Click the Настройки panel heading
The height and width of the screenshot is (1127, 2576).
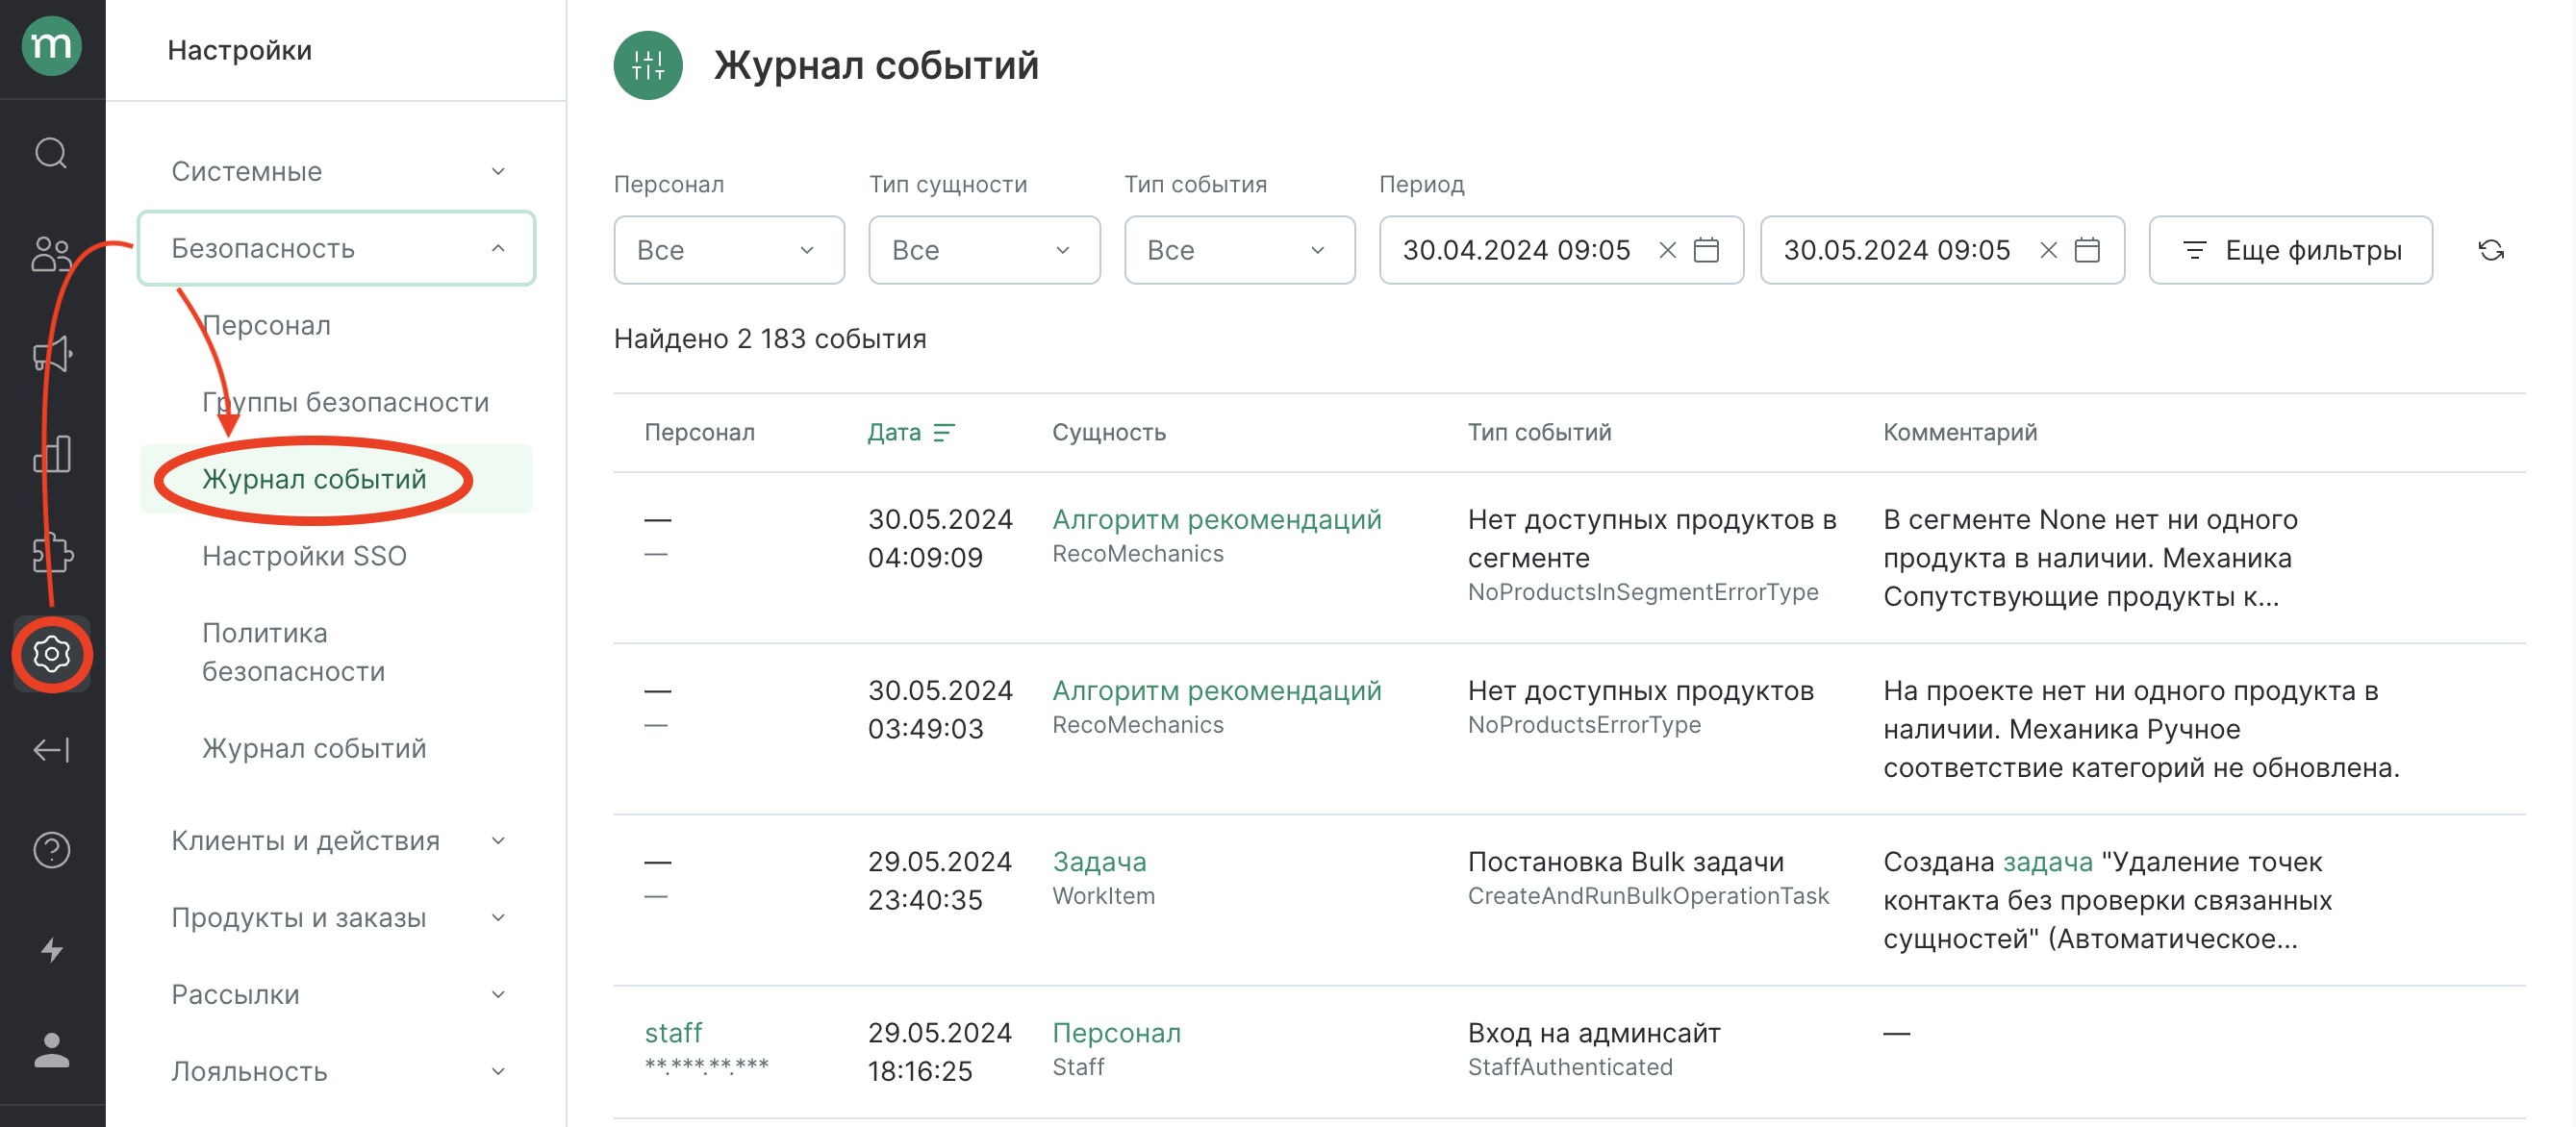tap(239, 50)
